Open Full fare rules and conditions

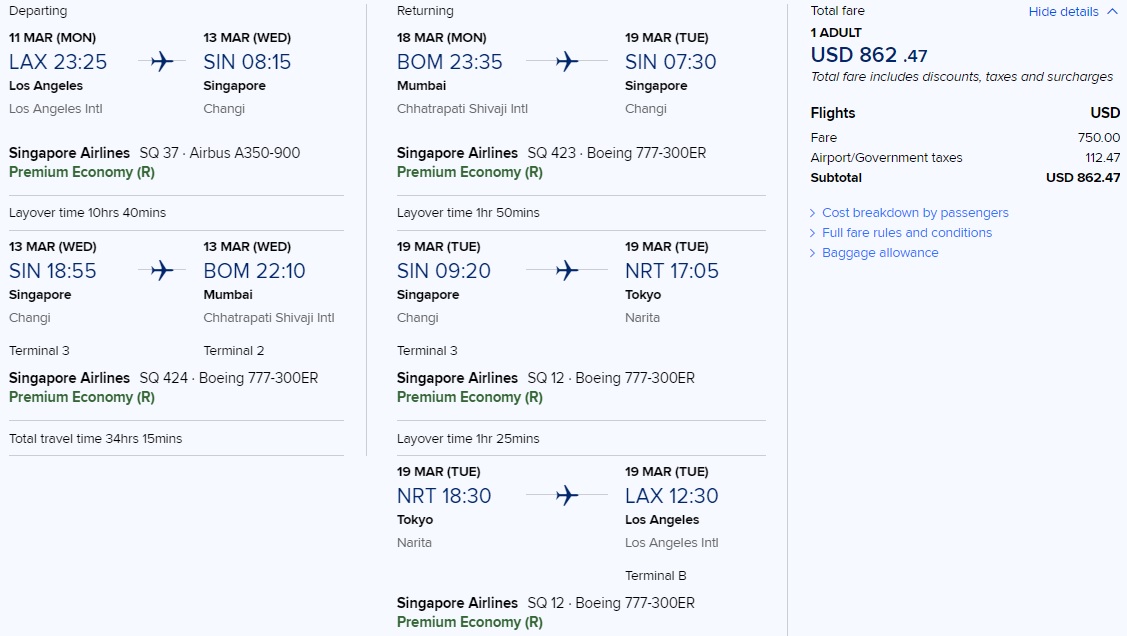tap(906, 233)
